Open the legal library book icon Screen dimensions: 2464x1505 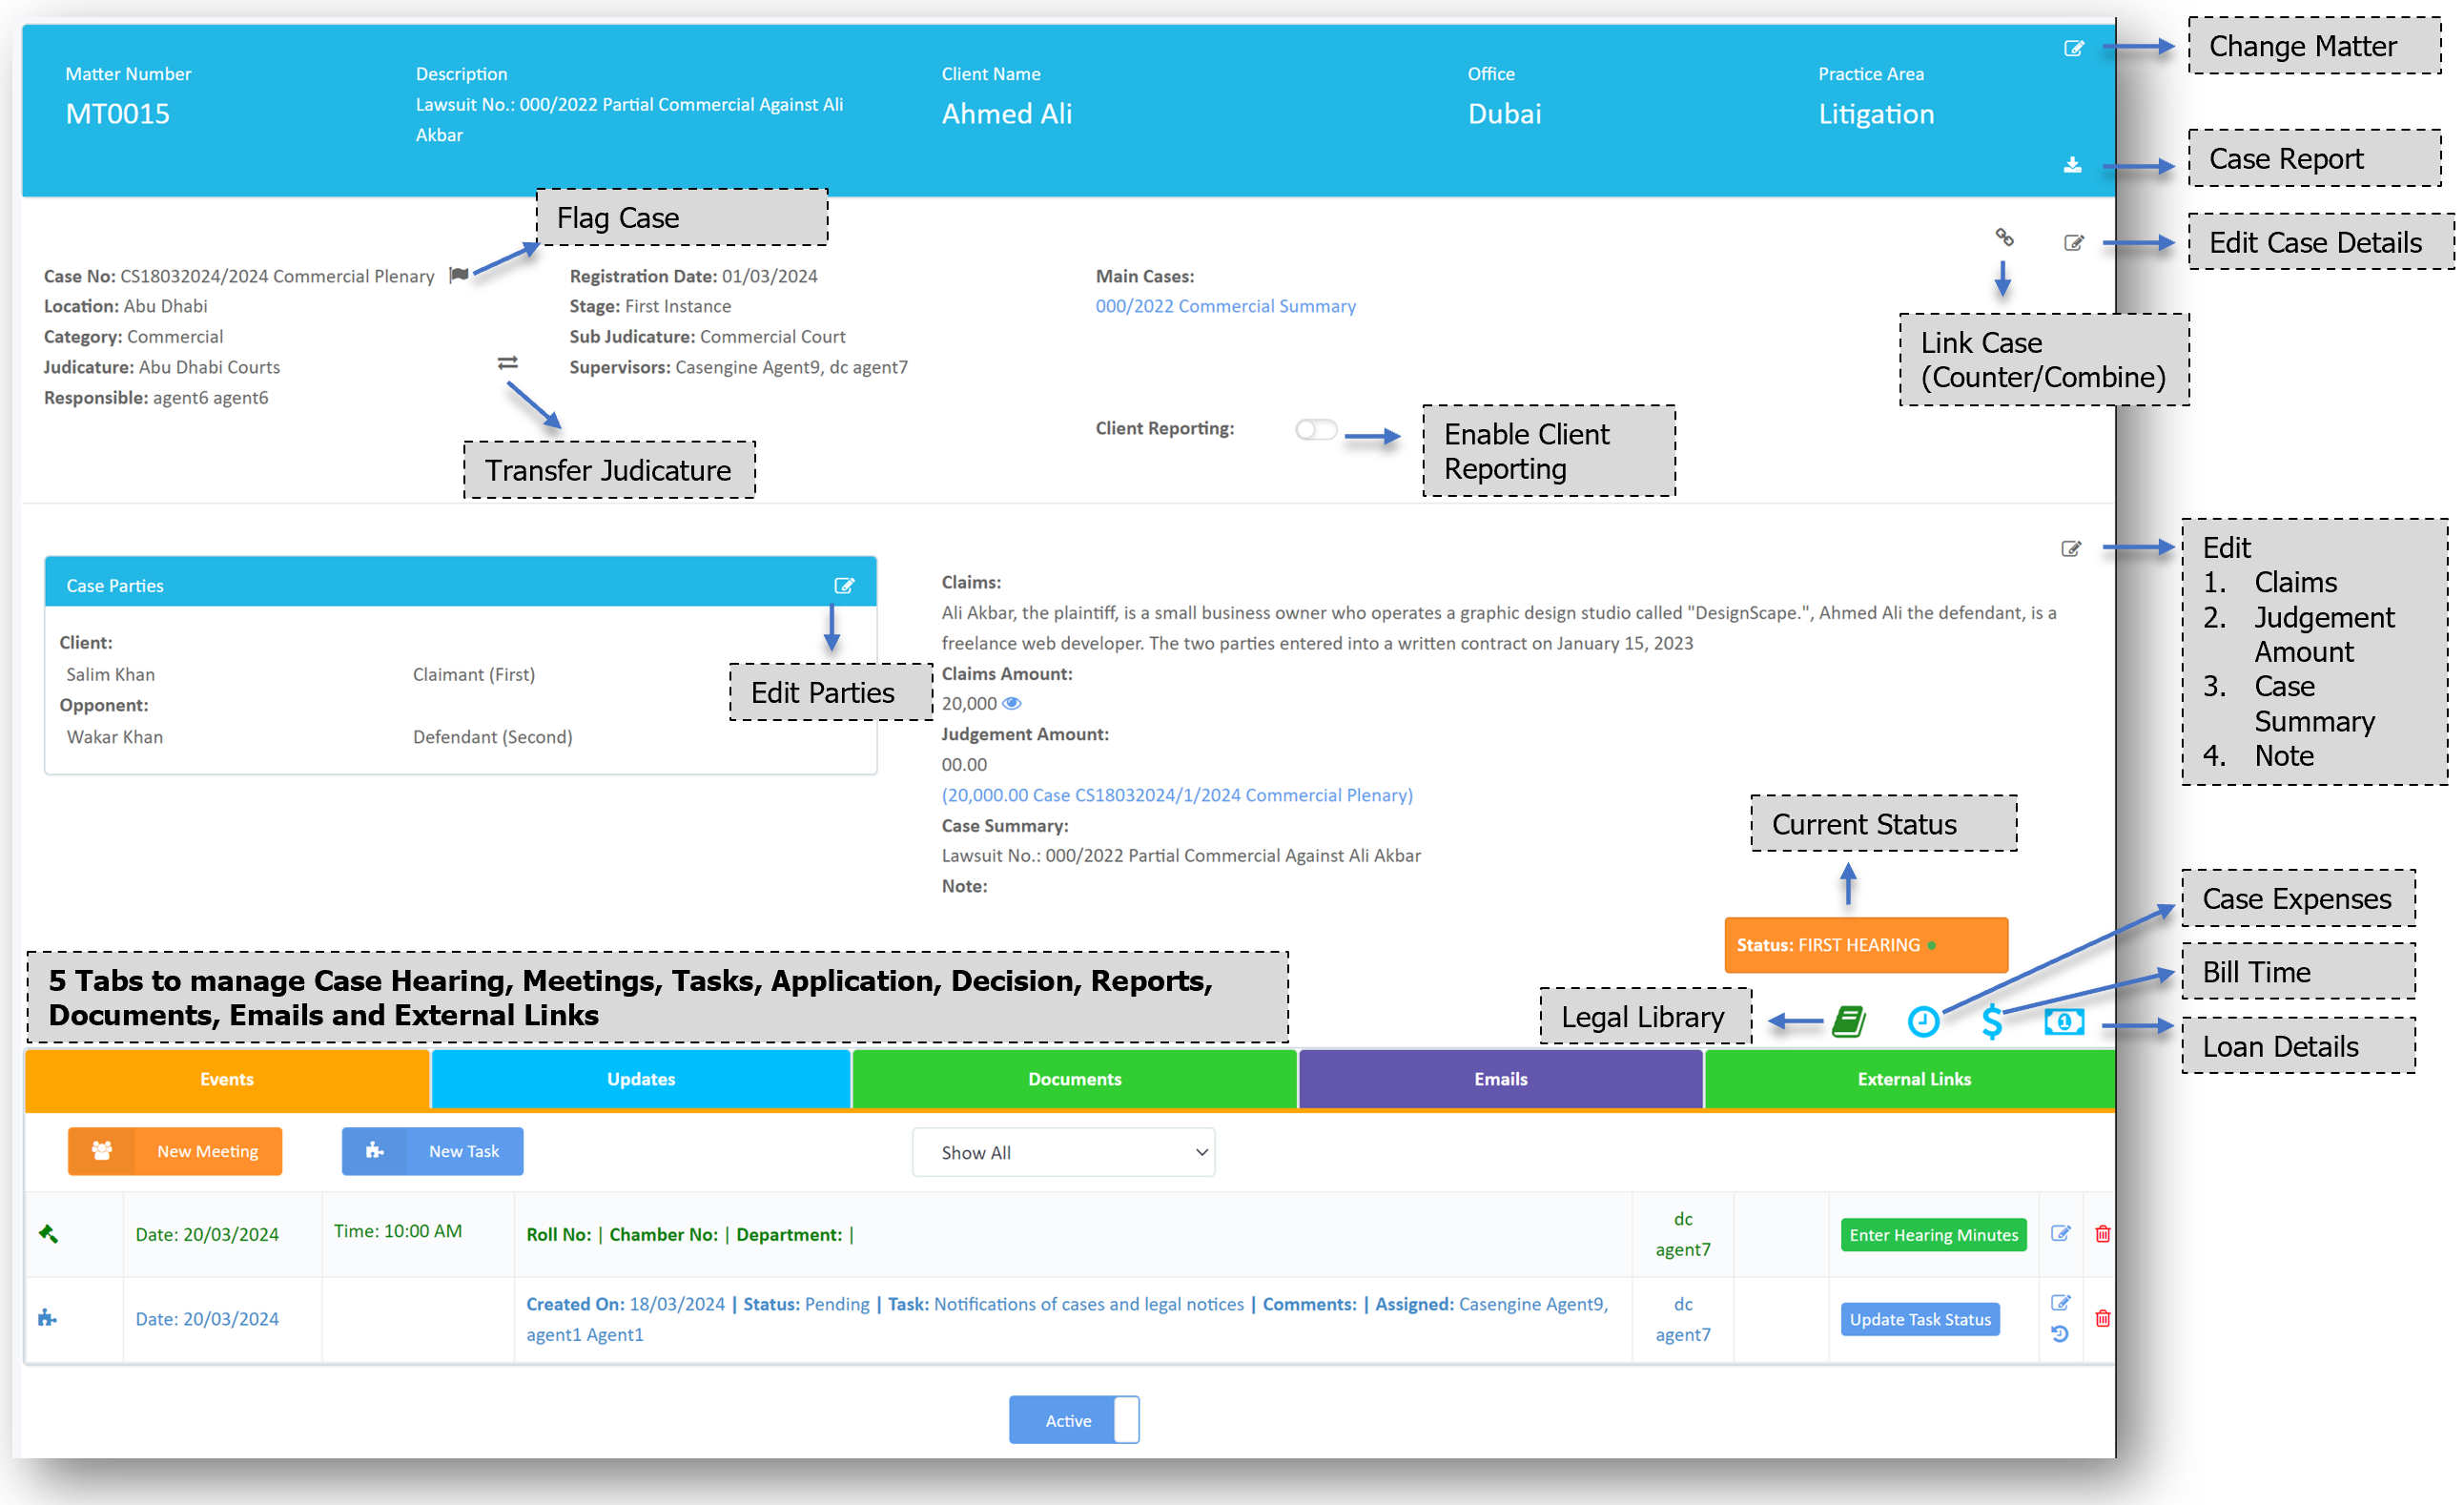pos(1848,1021)
